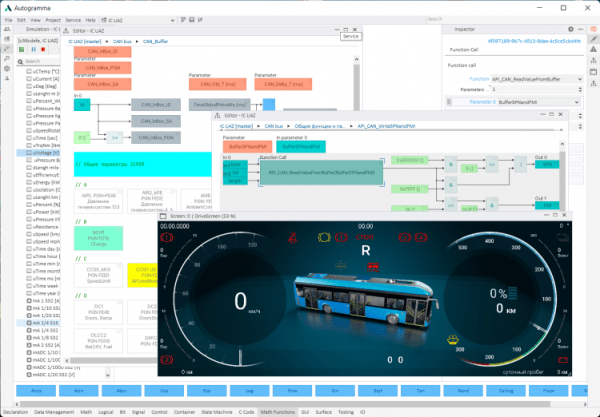Image resolution: width=600 pixels, height=417 pixels.
Task: Select the Log math function block
Action: pos(249,391)
